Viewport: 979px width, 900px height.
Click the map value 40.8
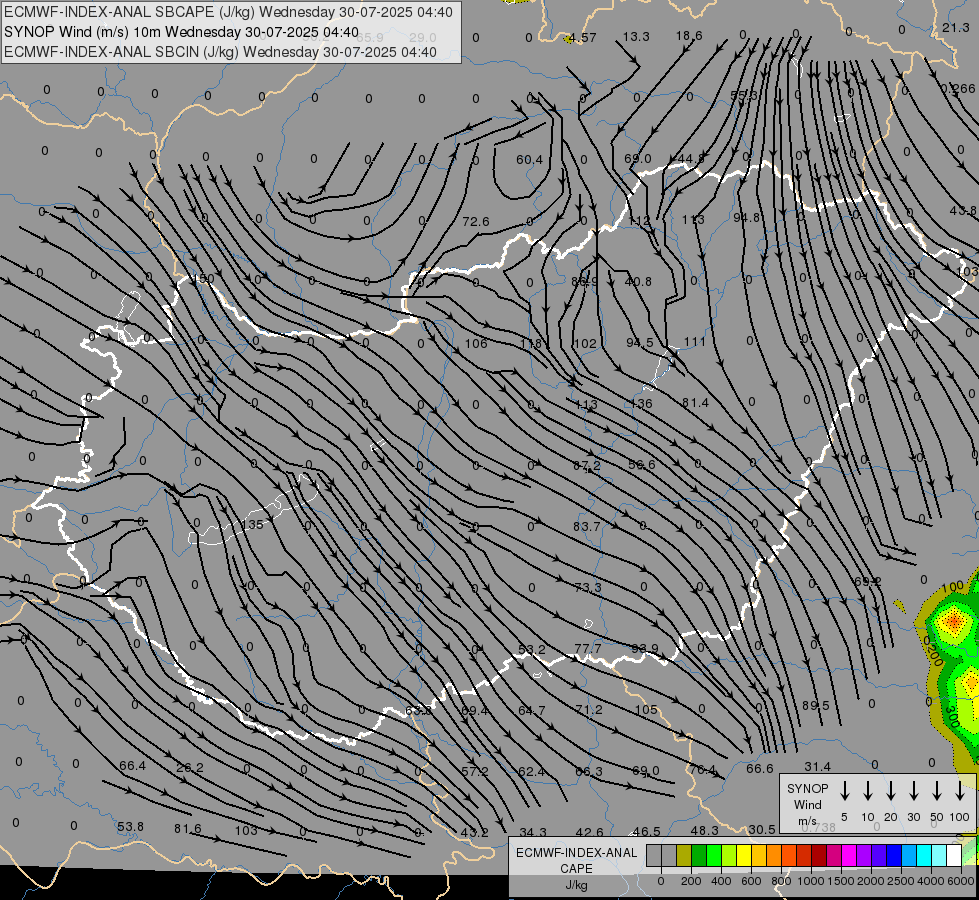[638, 282]
